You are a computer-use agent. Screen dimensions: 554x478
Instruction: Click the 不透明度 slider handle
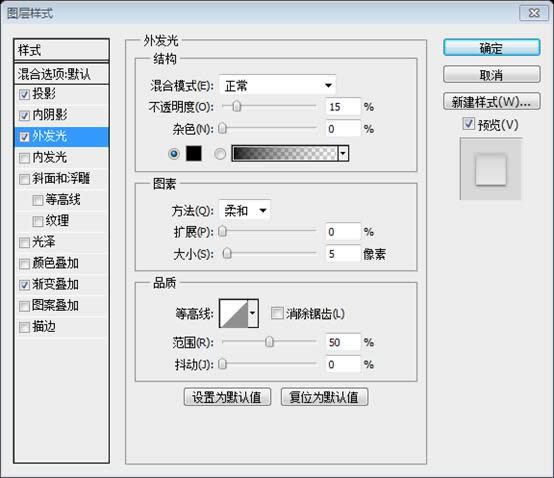point(237,106)
